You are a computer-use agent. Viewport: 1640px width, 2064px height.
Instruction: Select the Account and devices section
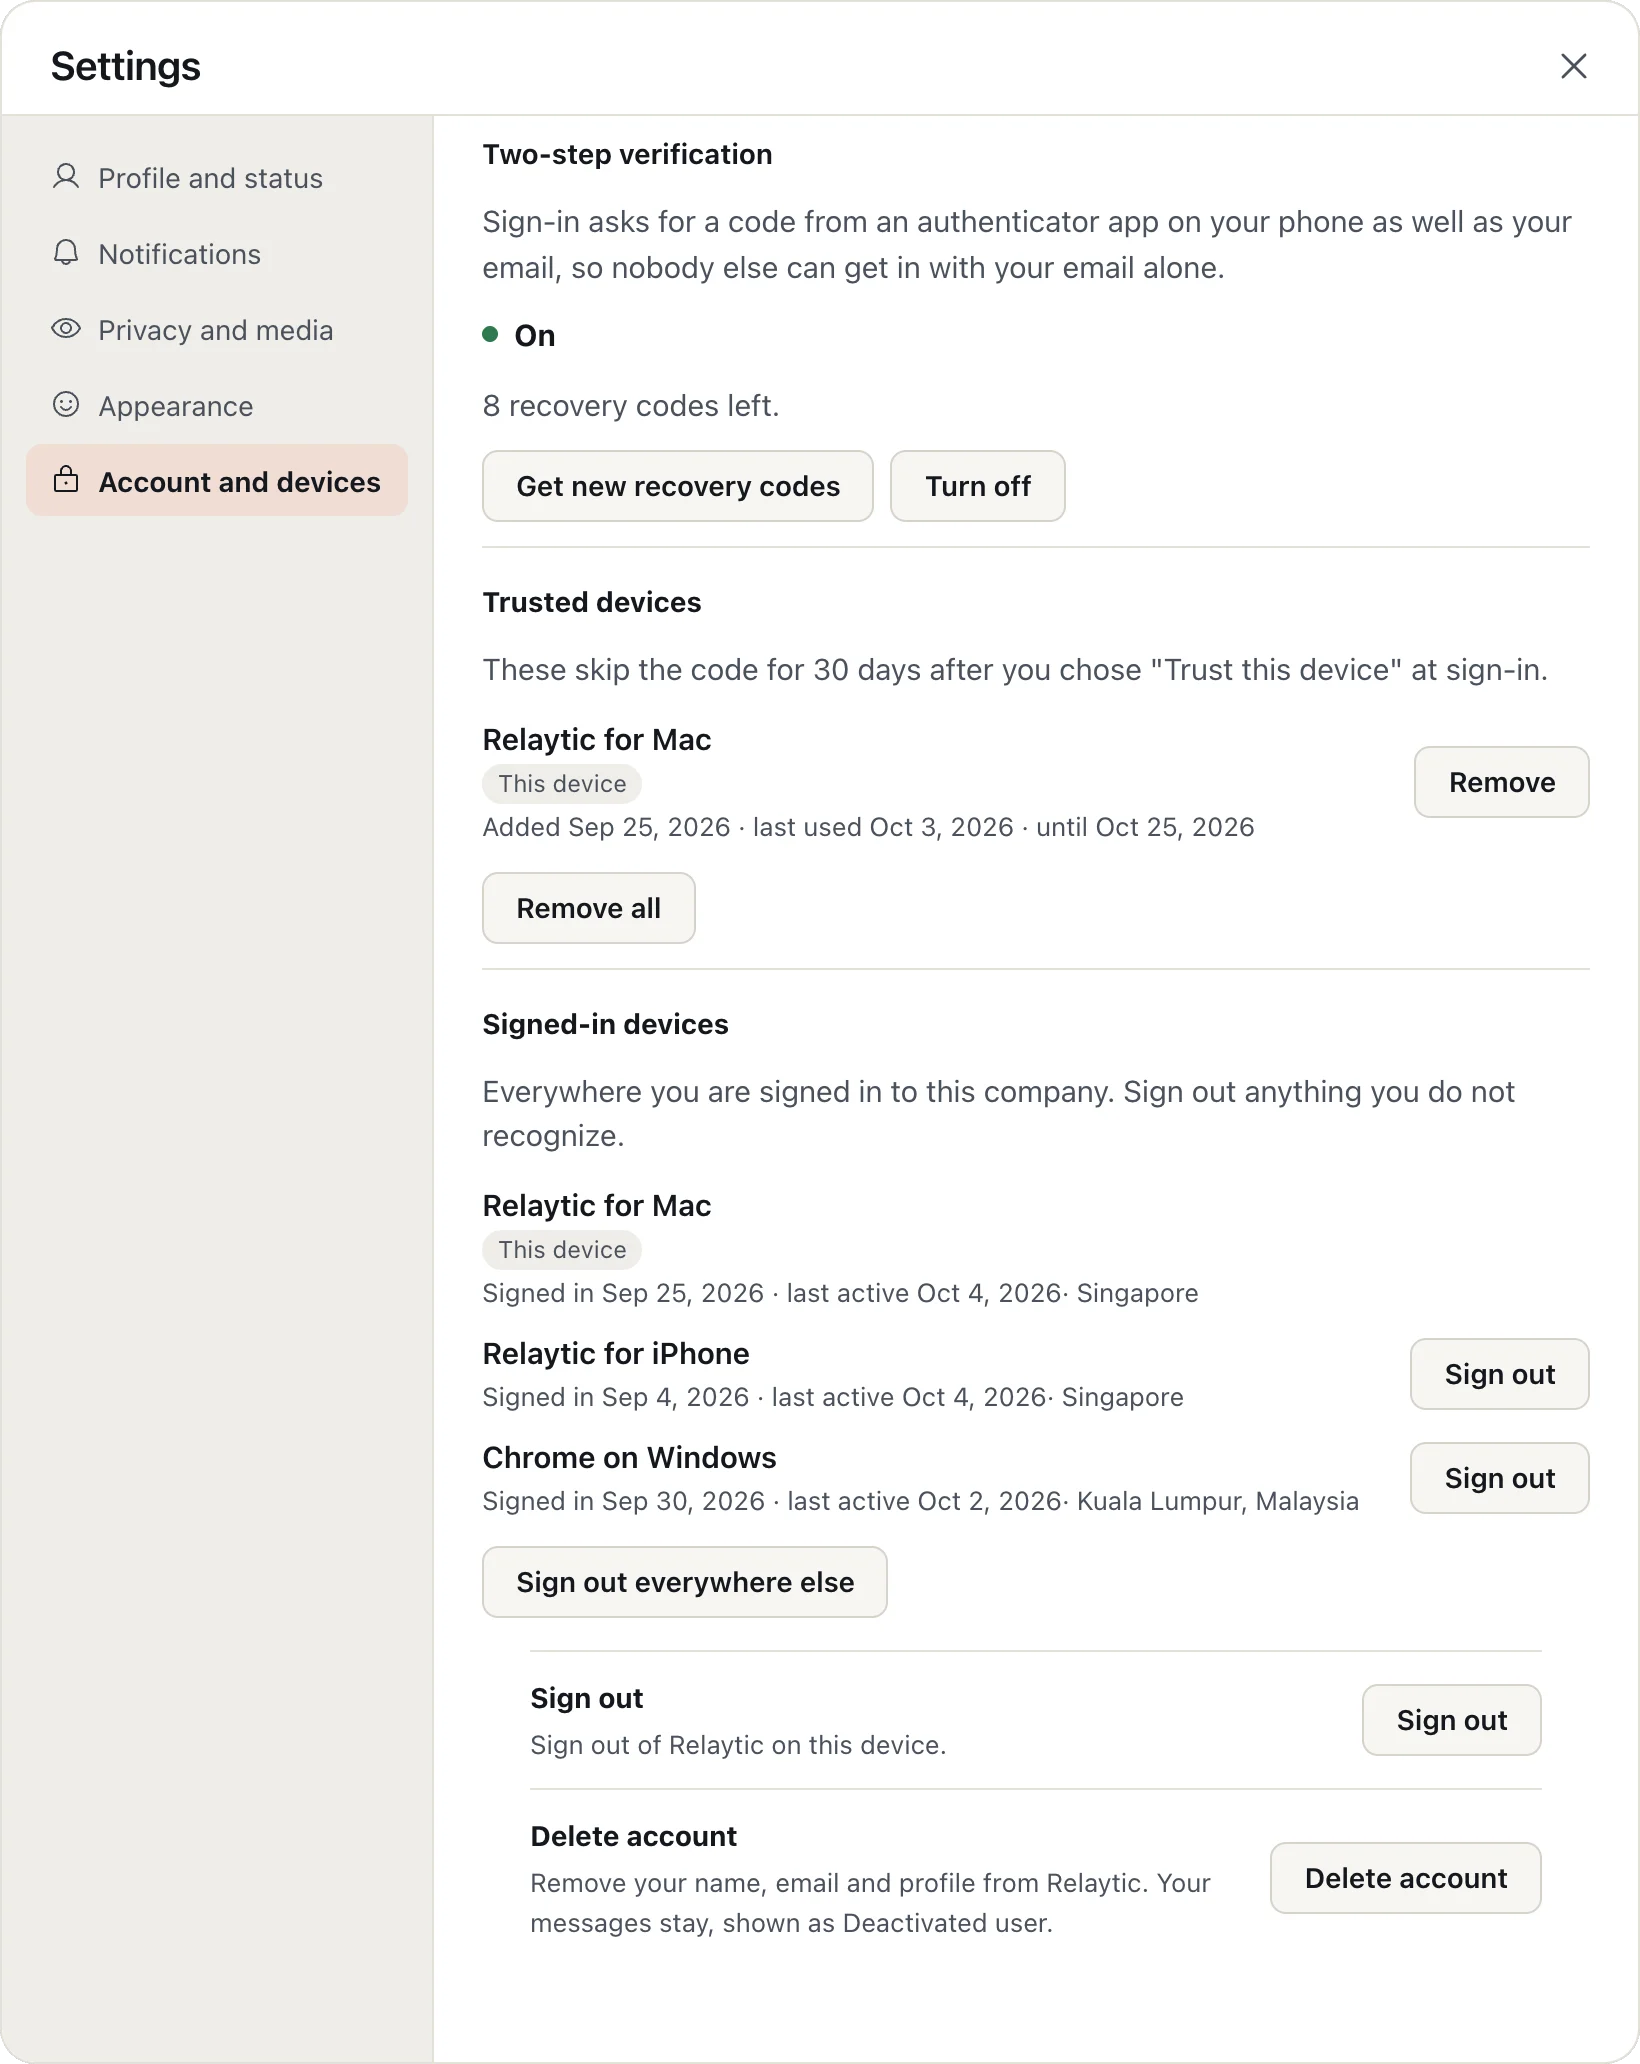(x=217, y=481)
